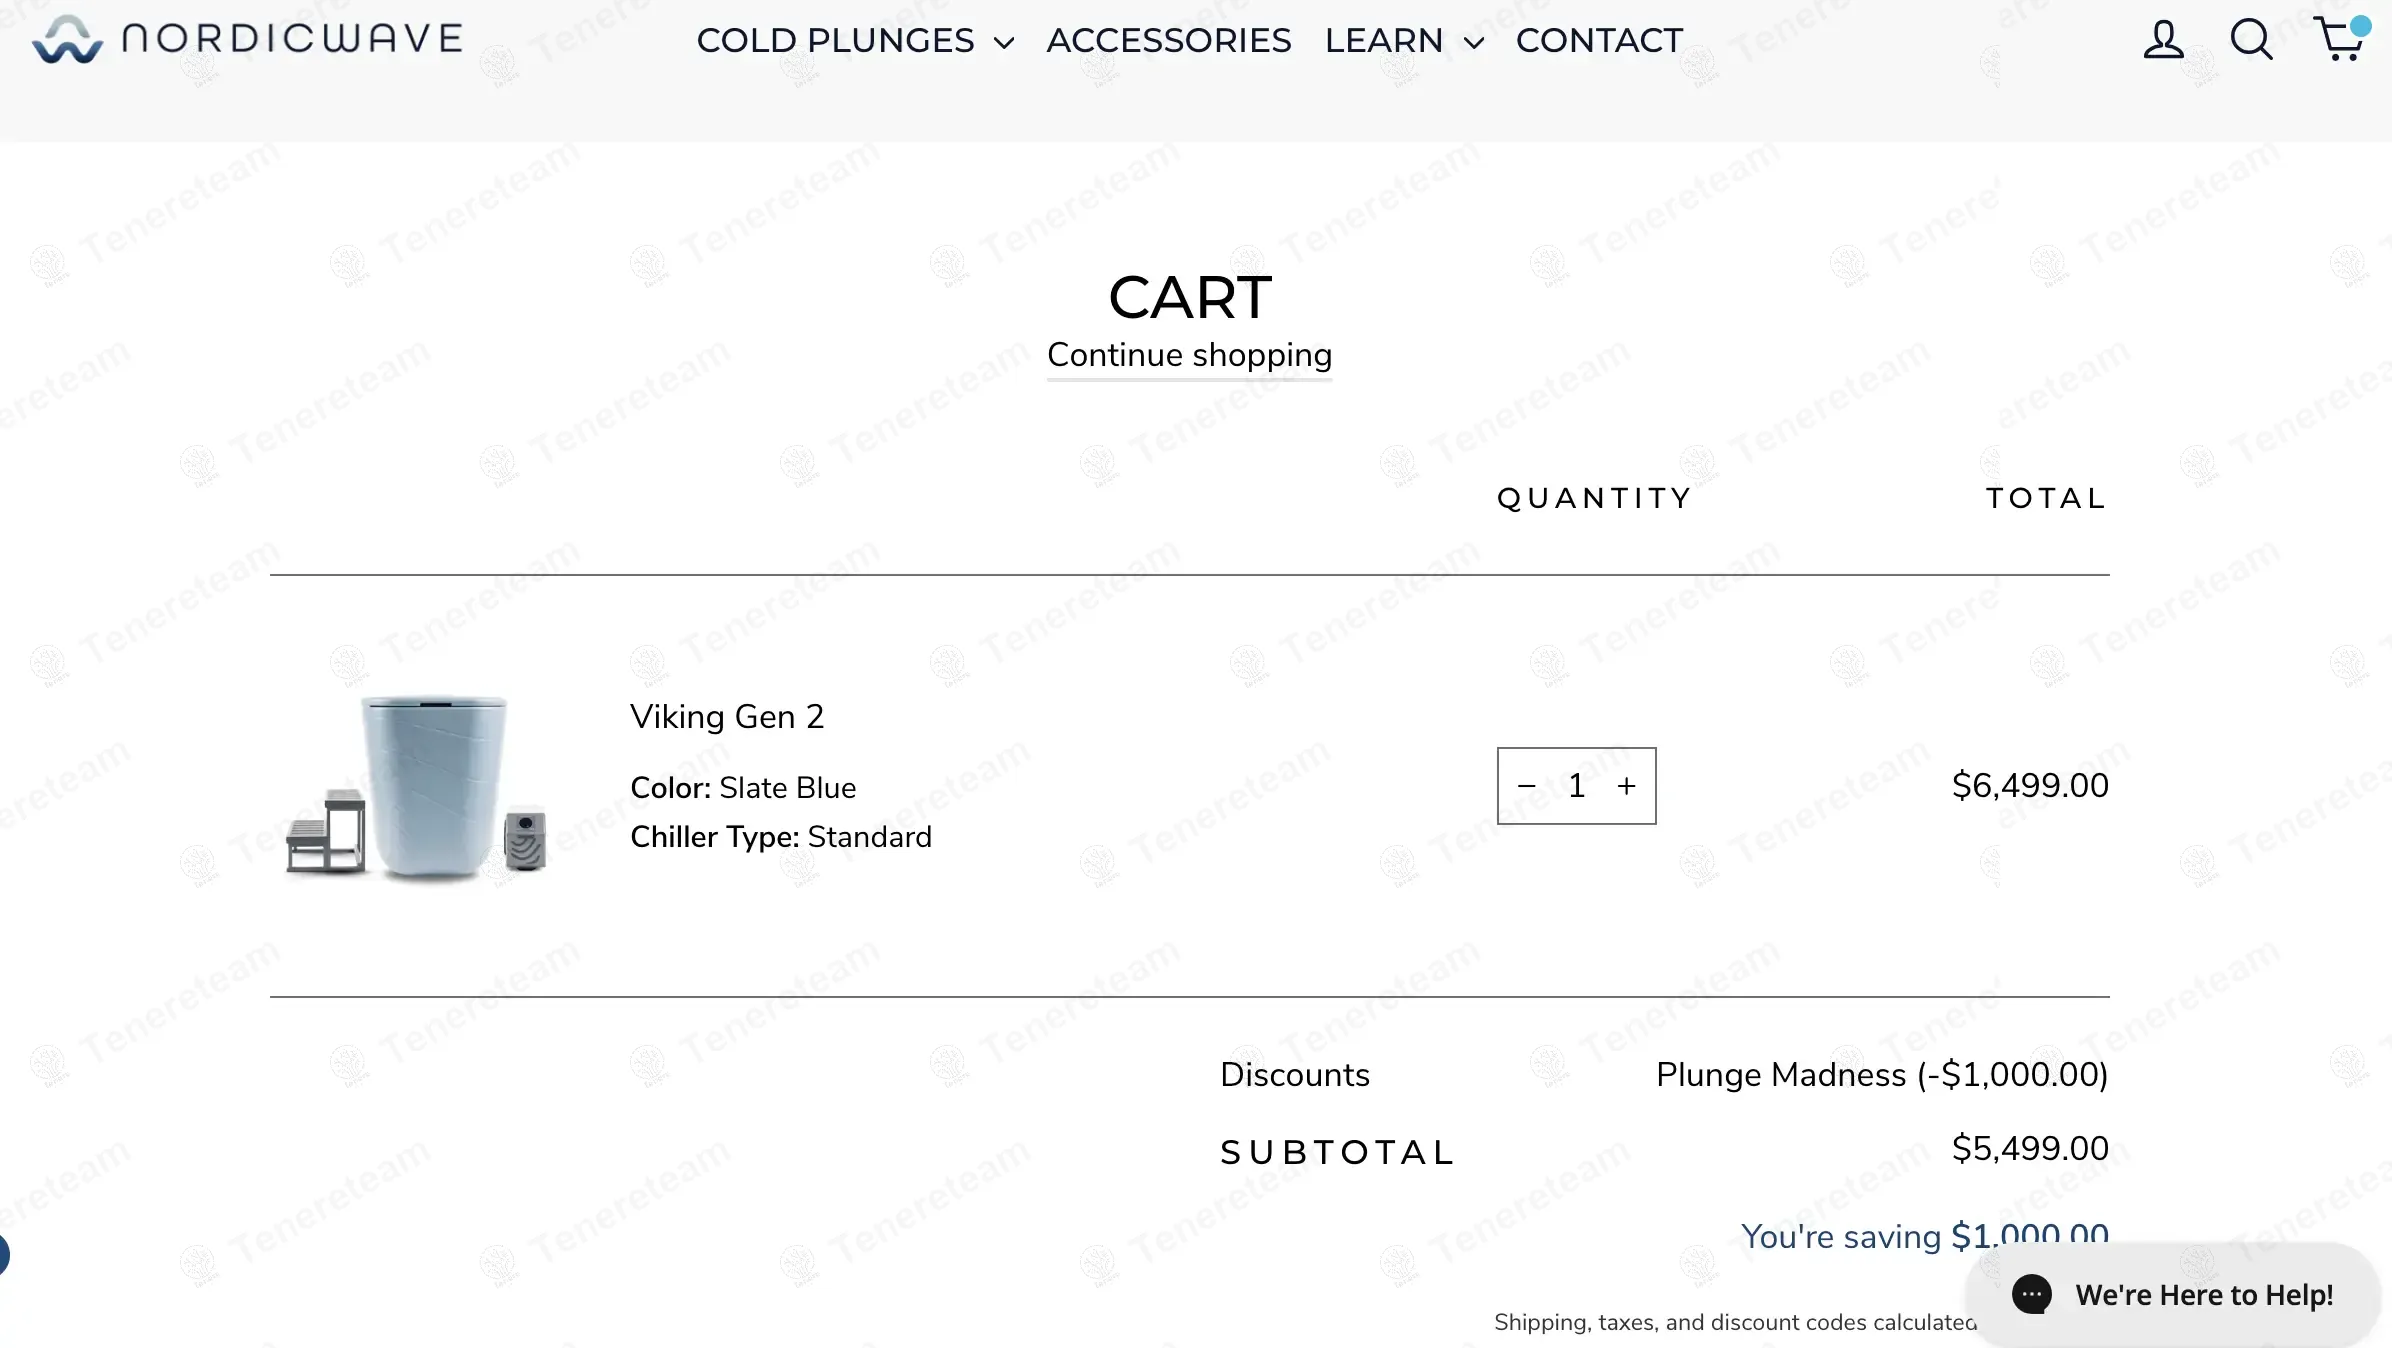Decrease Viking Gen 2 quantity with minus
This screenshot has height=1348, width=2392.
pyautogui.click(x=1526, y=786)
